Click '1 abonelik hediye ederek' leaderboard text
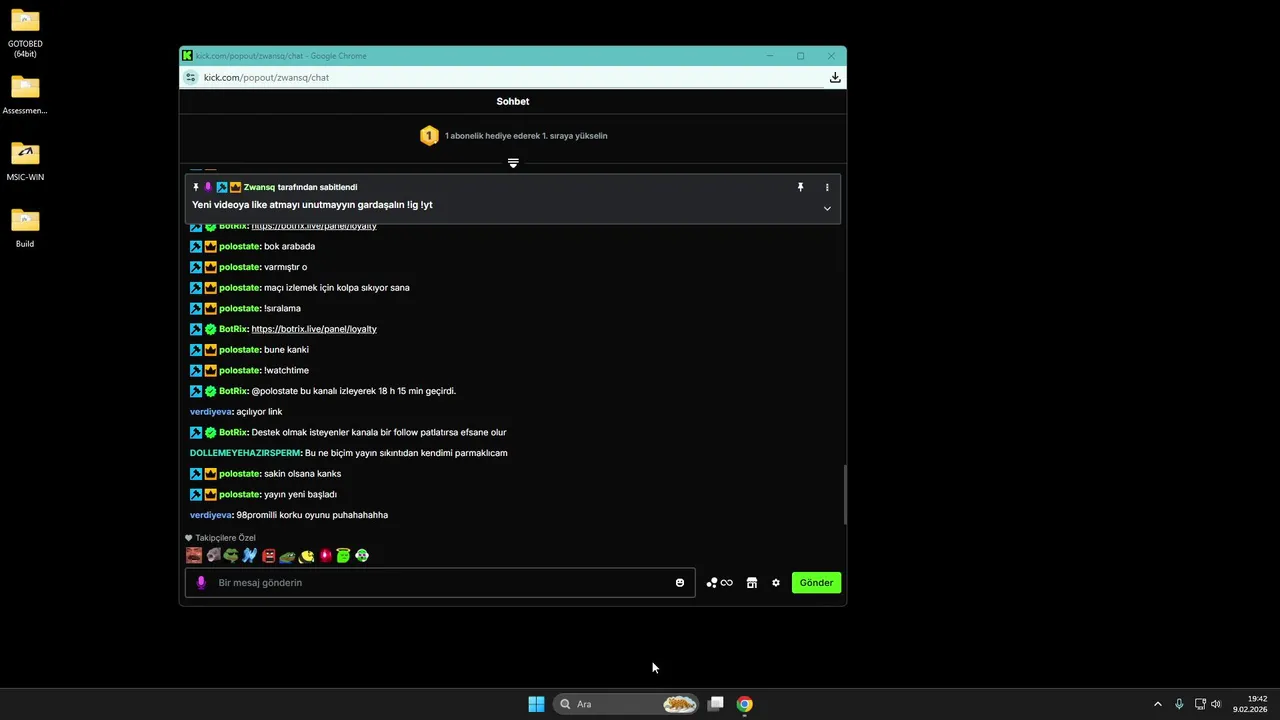The height and width of the screenshot is (720, 1280). pyautogui.click(x=526, y=136)
